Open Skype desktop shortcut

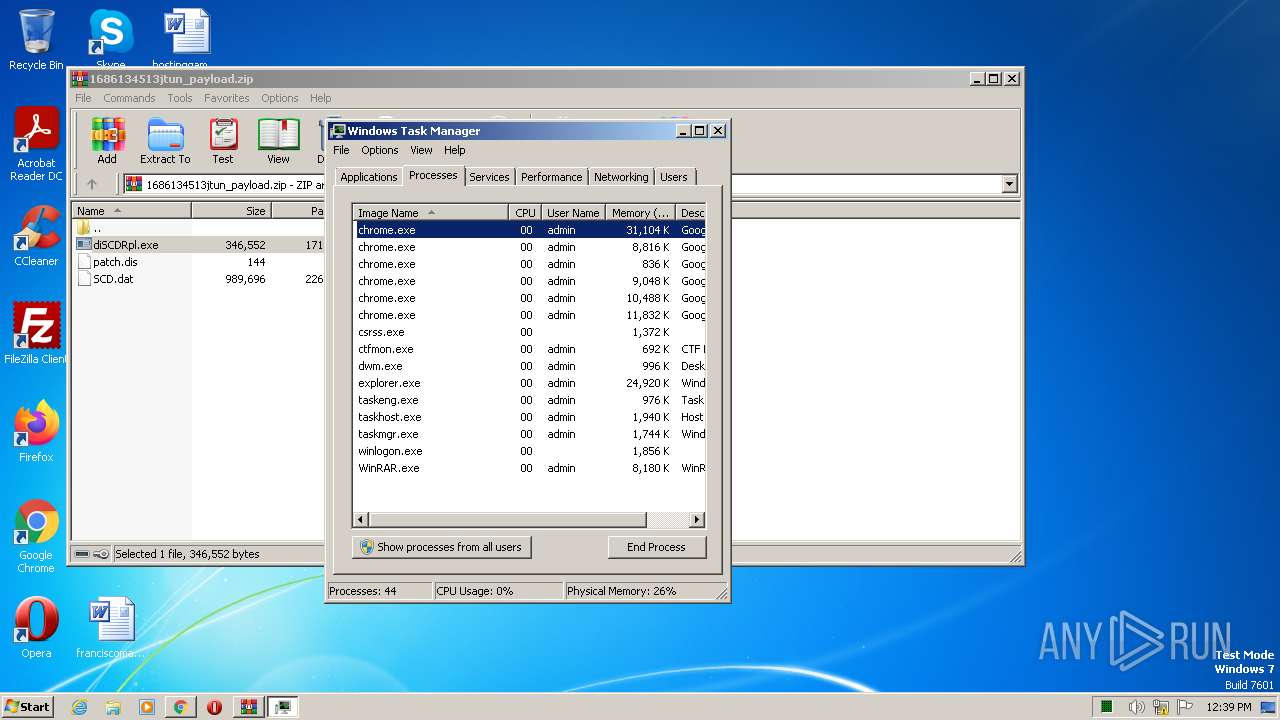point(110,40)
